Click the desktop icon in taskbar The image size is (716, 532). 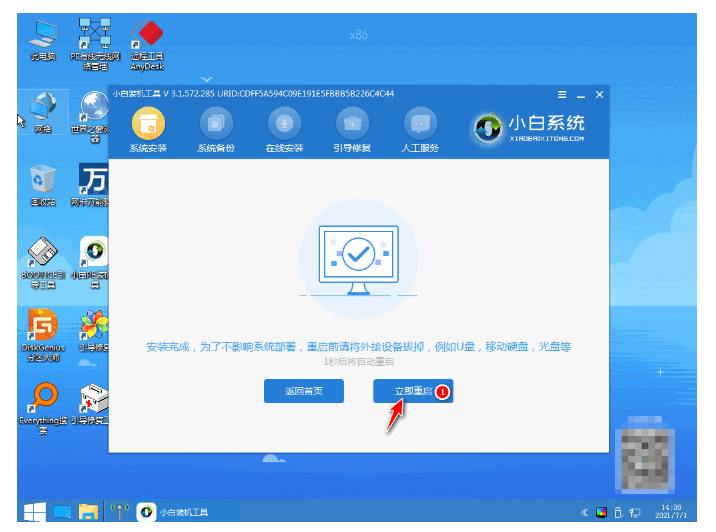62,512
